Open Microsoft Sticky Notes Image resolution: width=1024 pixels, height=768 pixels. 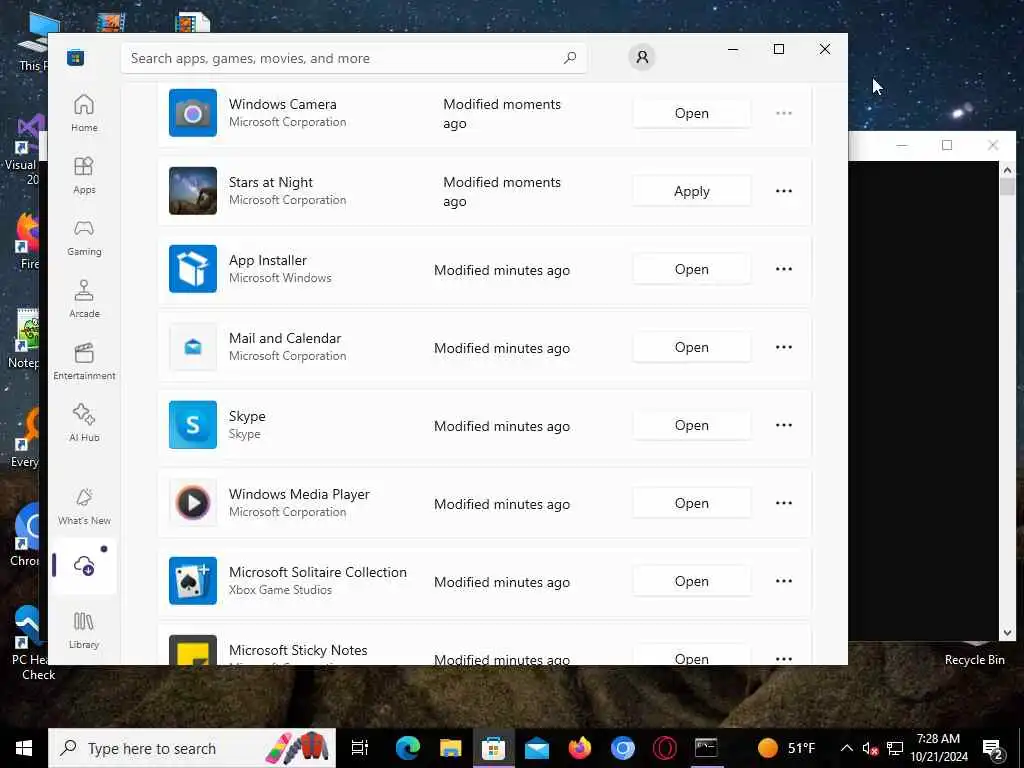pyautogui.click(x=692, y=656)
